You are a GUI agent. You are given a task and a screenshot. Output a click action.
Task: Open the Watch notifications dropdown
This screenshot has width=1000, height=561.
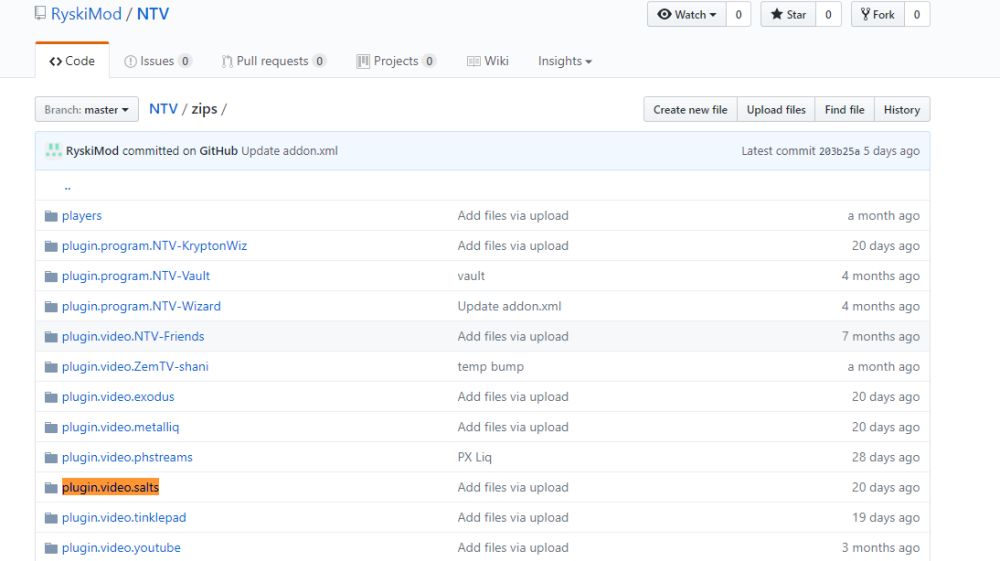pyautogui.click(x=688, y=15)
